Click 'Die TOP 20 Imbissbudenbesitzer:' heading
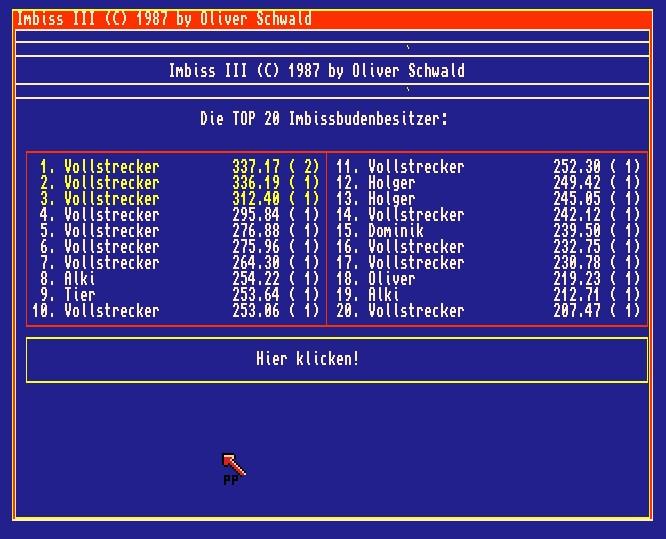Screen dimensions: 666x539 (324, 119)
